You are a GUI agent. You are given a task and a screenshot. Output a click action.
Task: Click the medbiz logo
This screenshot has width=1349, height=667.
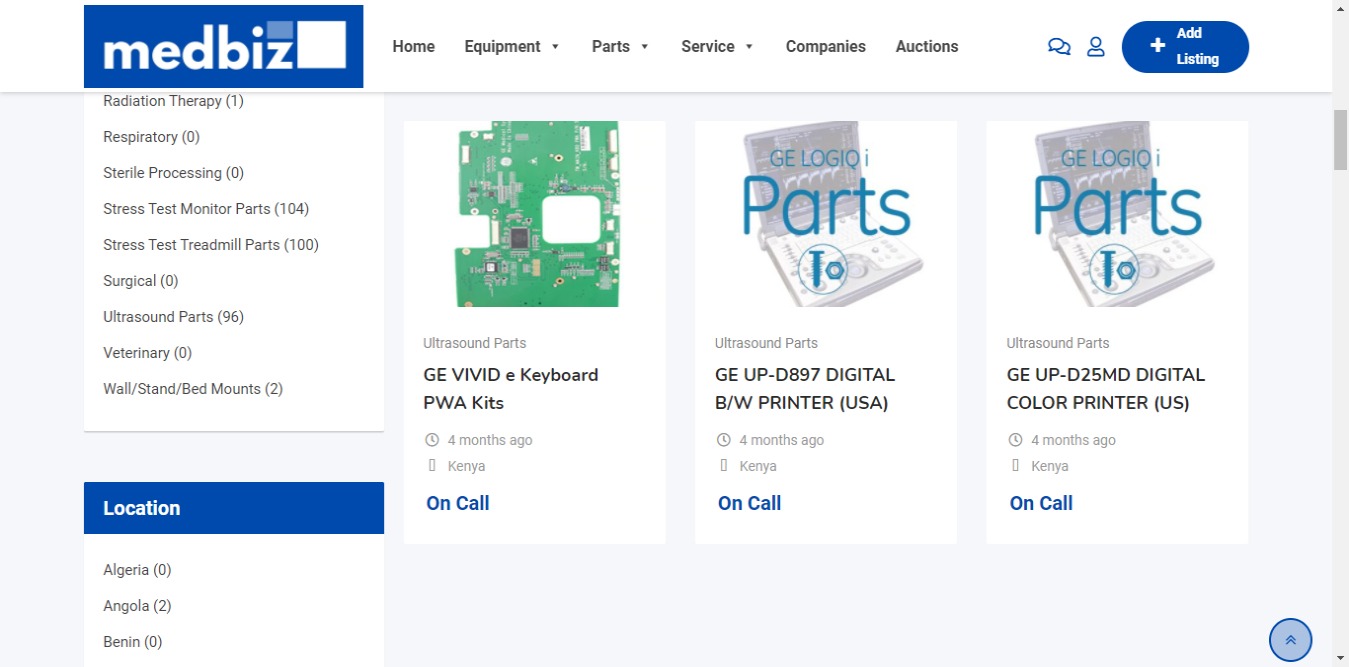click(x=223, y=47)
